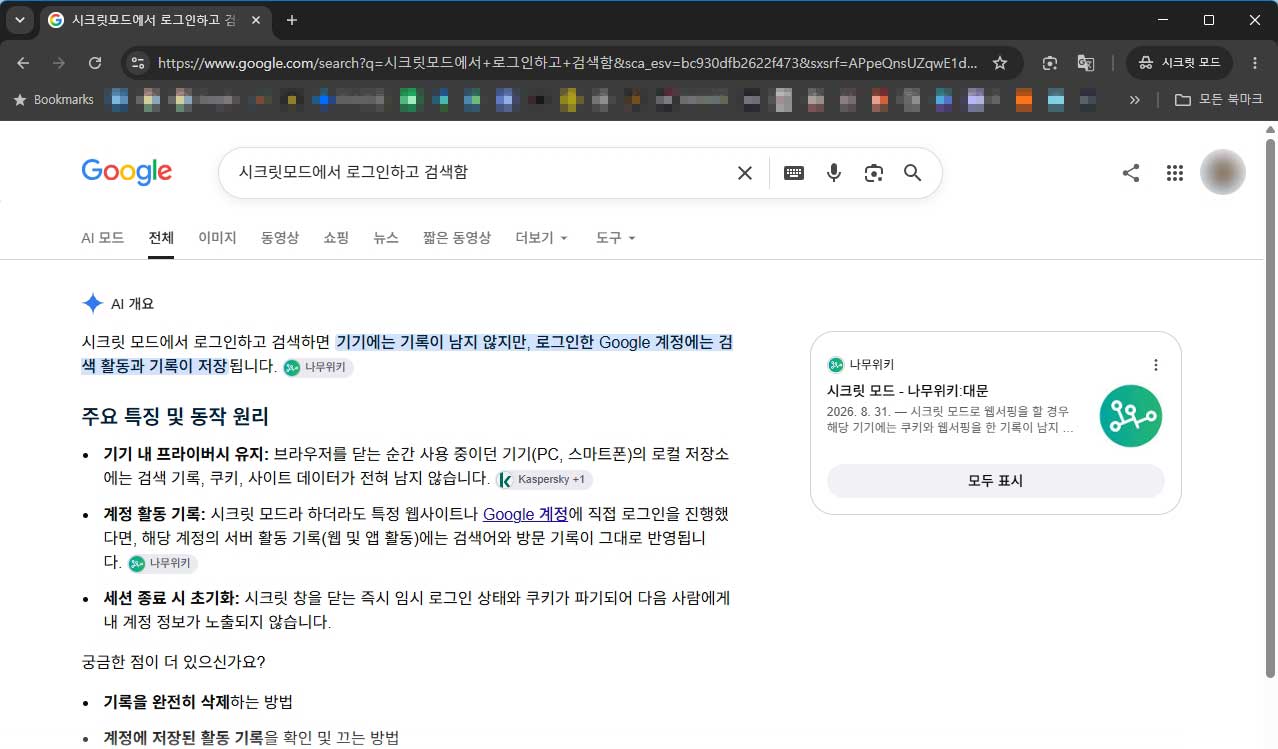Switch to 이미지 results tab
This screenshot has height=749, width=1278.
[x=217, y=238]
